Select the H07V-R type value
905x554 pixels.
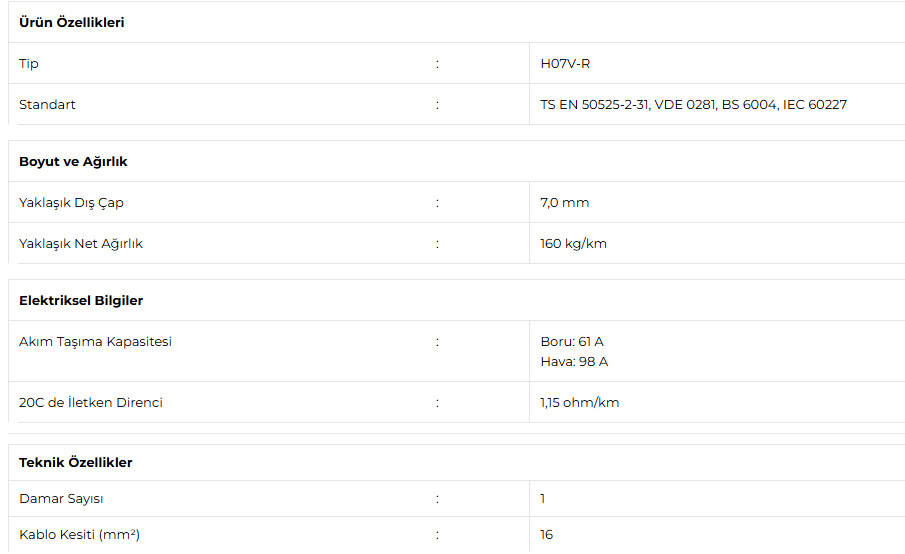[x=565, y=63]
